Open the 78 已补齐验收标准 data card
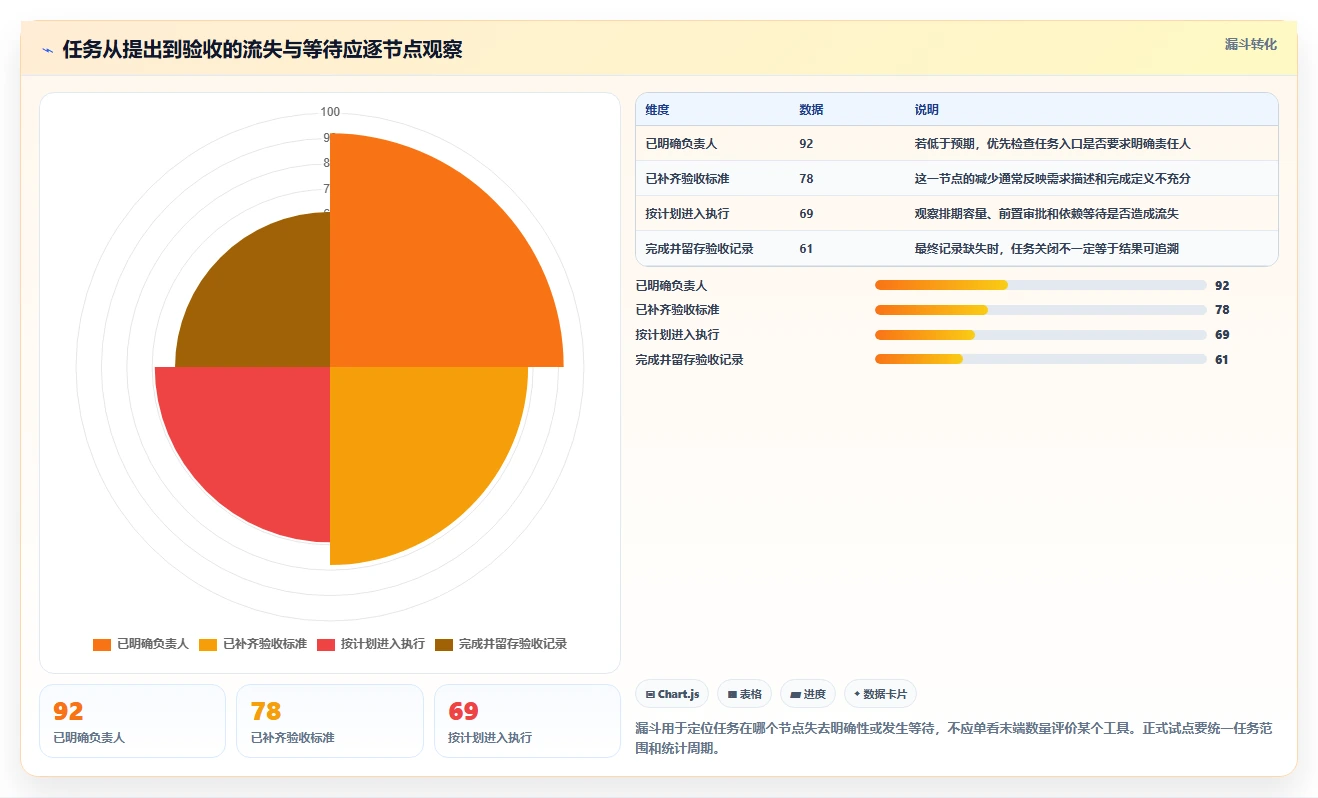This screenshot has width=1318, height=798. click(x=330, y=721)
